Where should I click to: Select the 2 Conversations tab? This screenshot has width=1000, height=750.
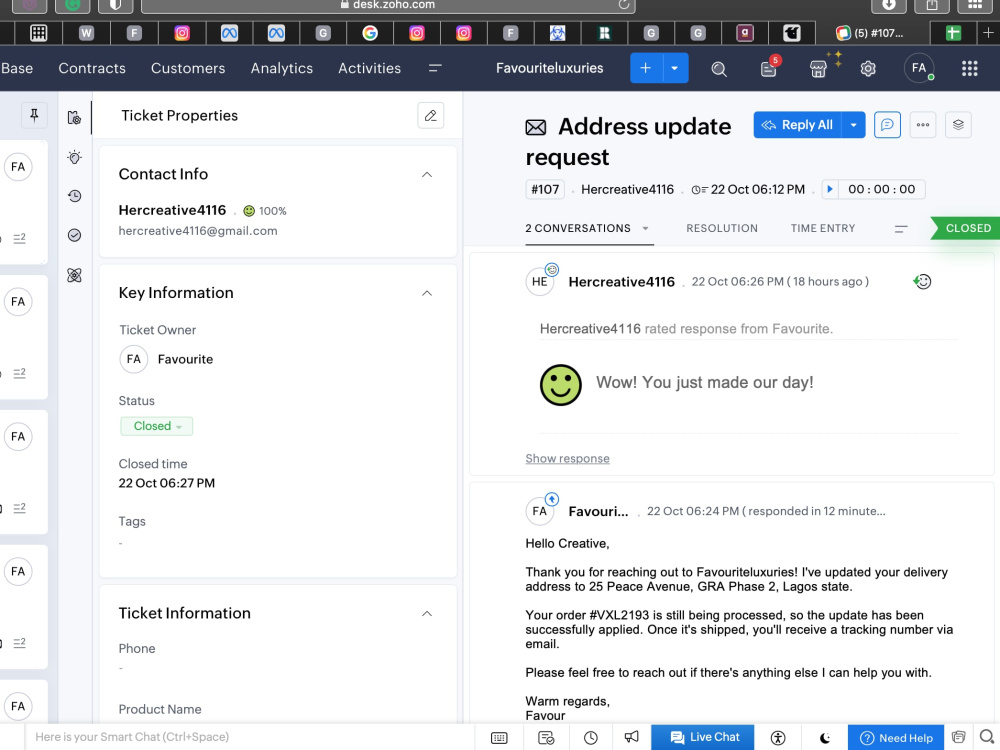tap(578, 228)
